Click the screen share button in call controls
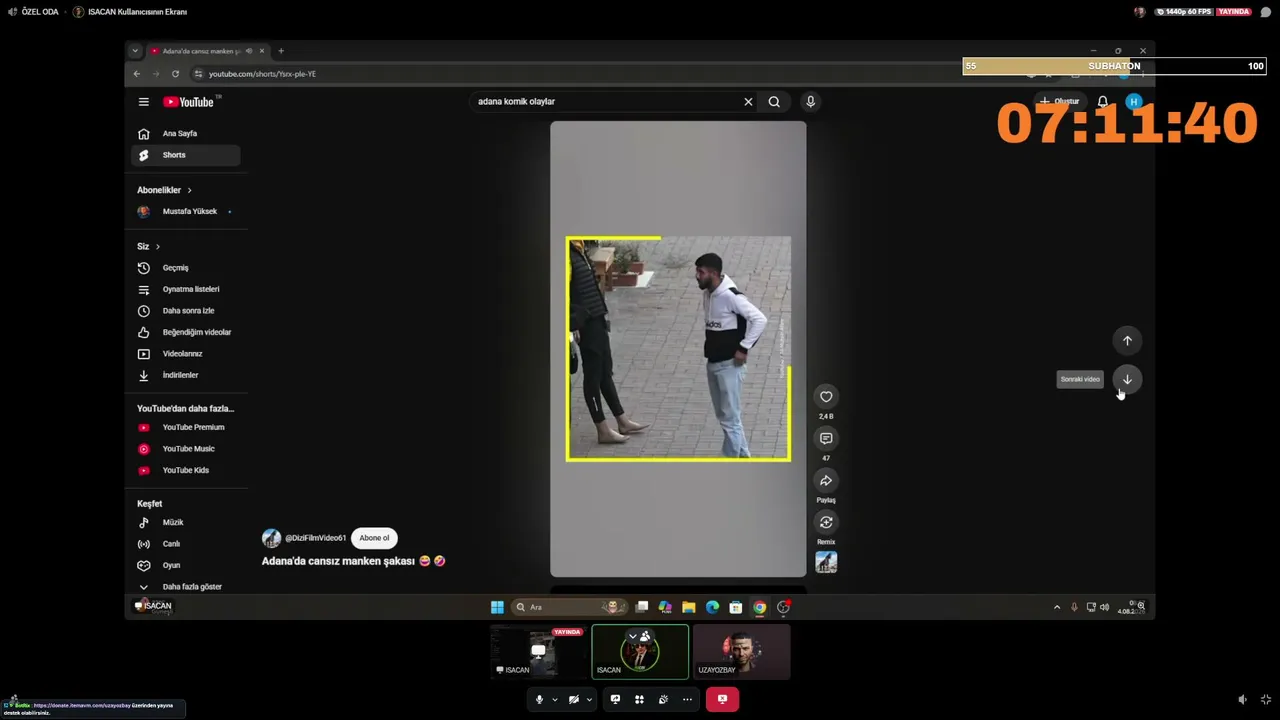Screen dimensions: 1280x720 pyautogui.click(x=615, y=700)
